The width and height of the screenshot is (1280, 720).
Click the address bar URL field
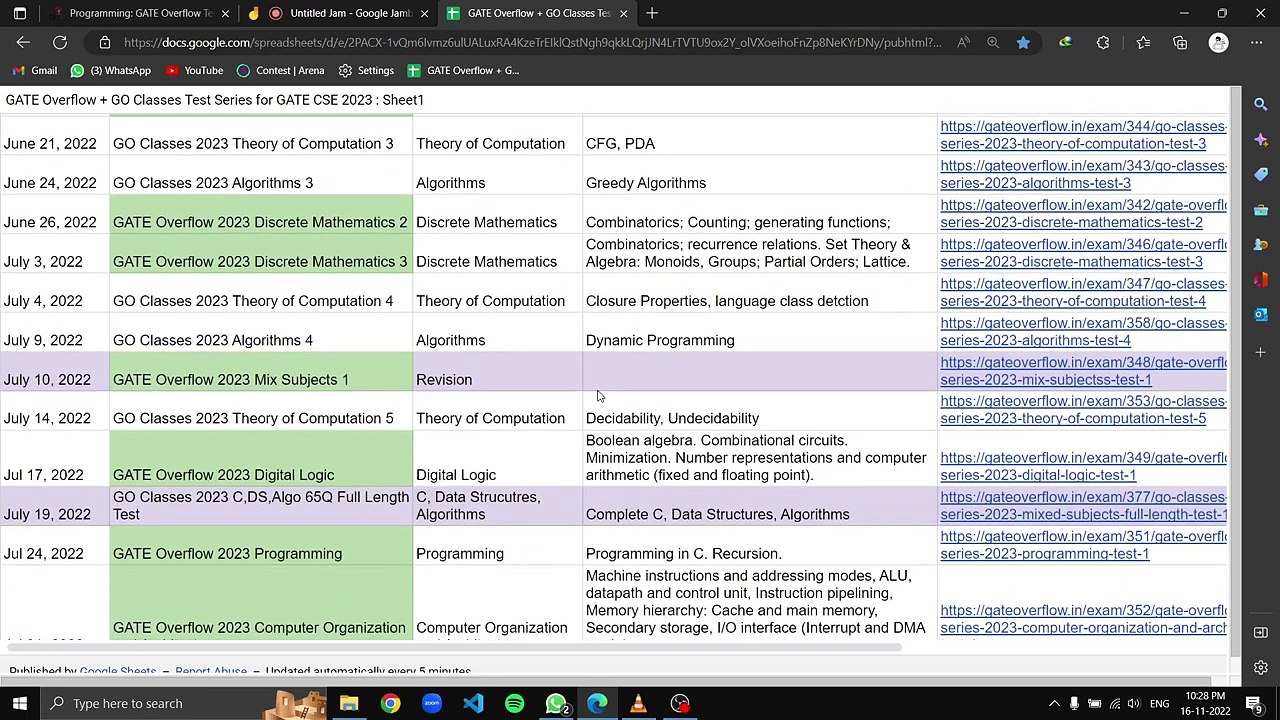coord(532,43)
